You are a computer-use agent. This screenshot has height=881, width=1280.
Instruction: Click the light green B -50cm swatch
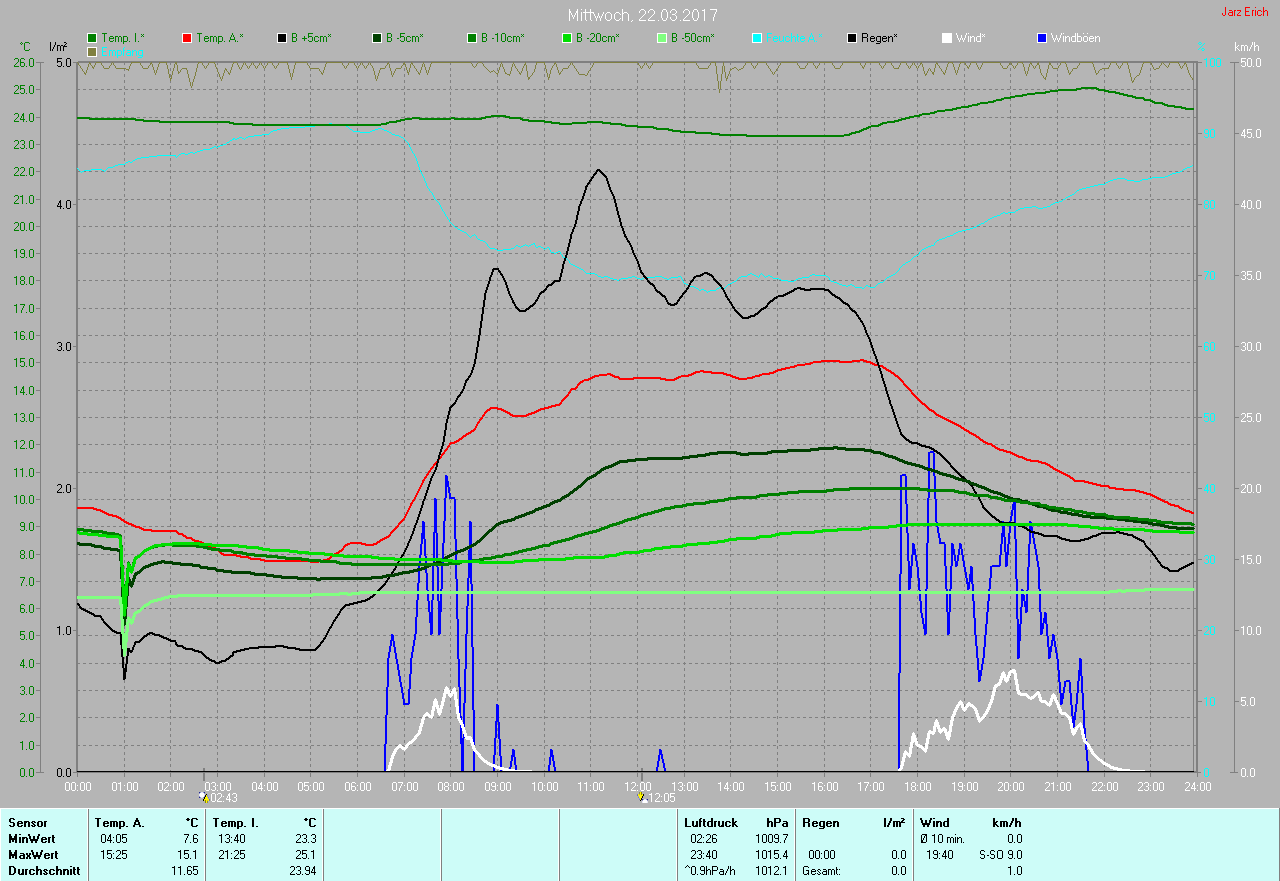pyautogui.click(x=661, y=38)
